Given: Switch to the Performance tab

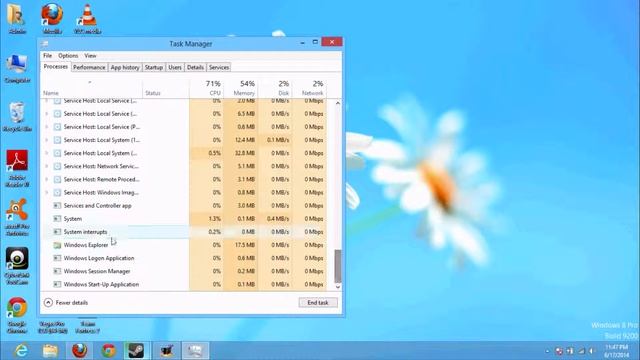Looking at the screenshot, I should [x=89, y=67].
